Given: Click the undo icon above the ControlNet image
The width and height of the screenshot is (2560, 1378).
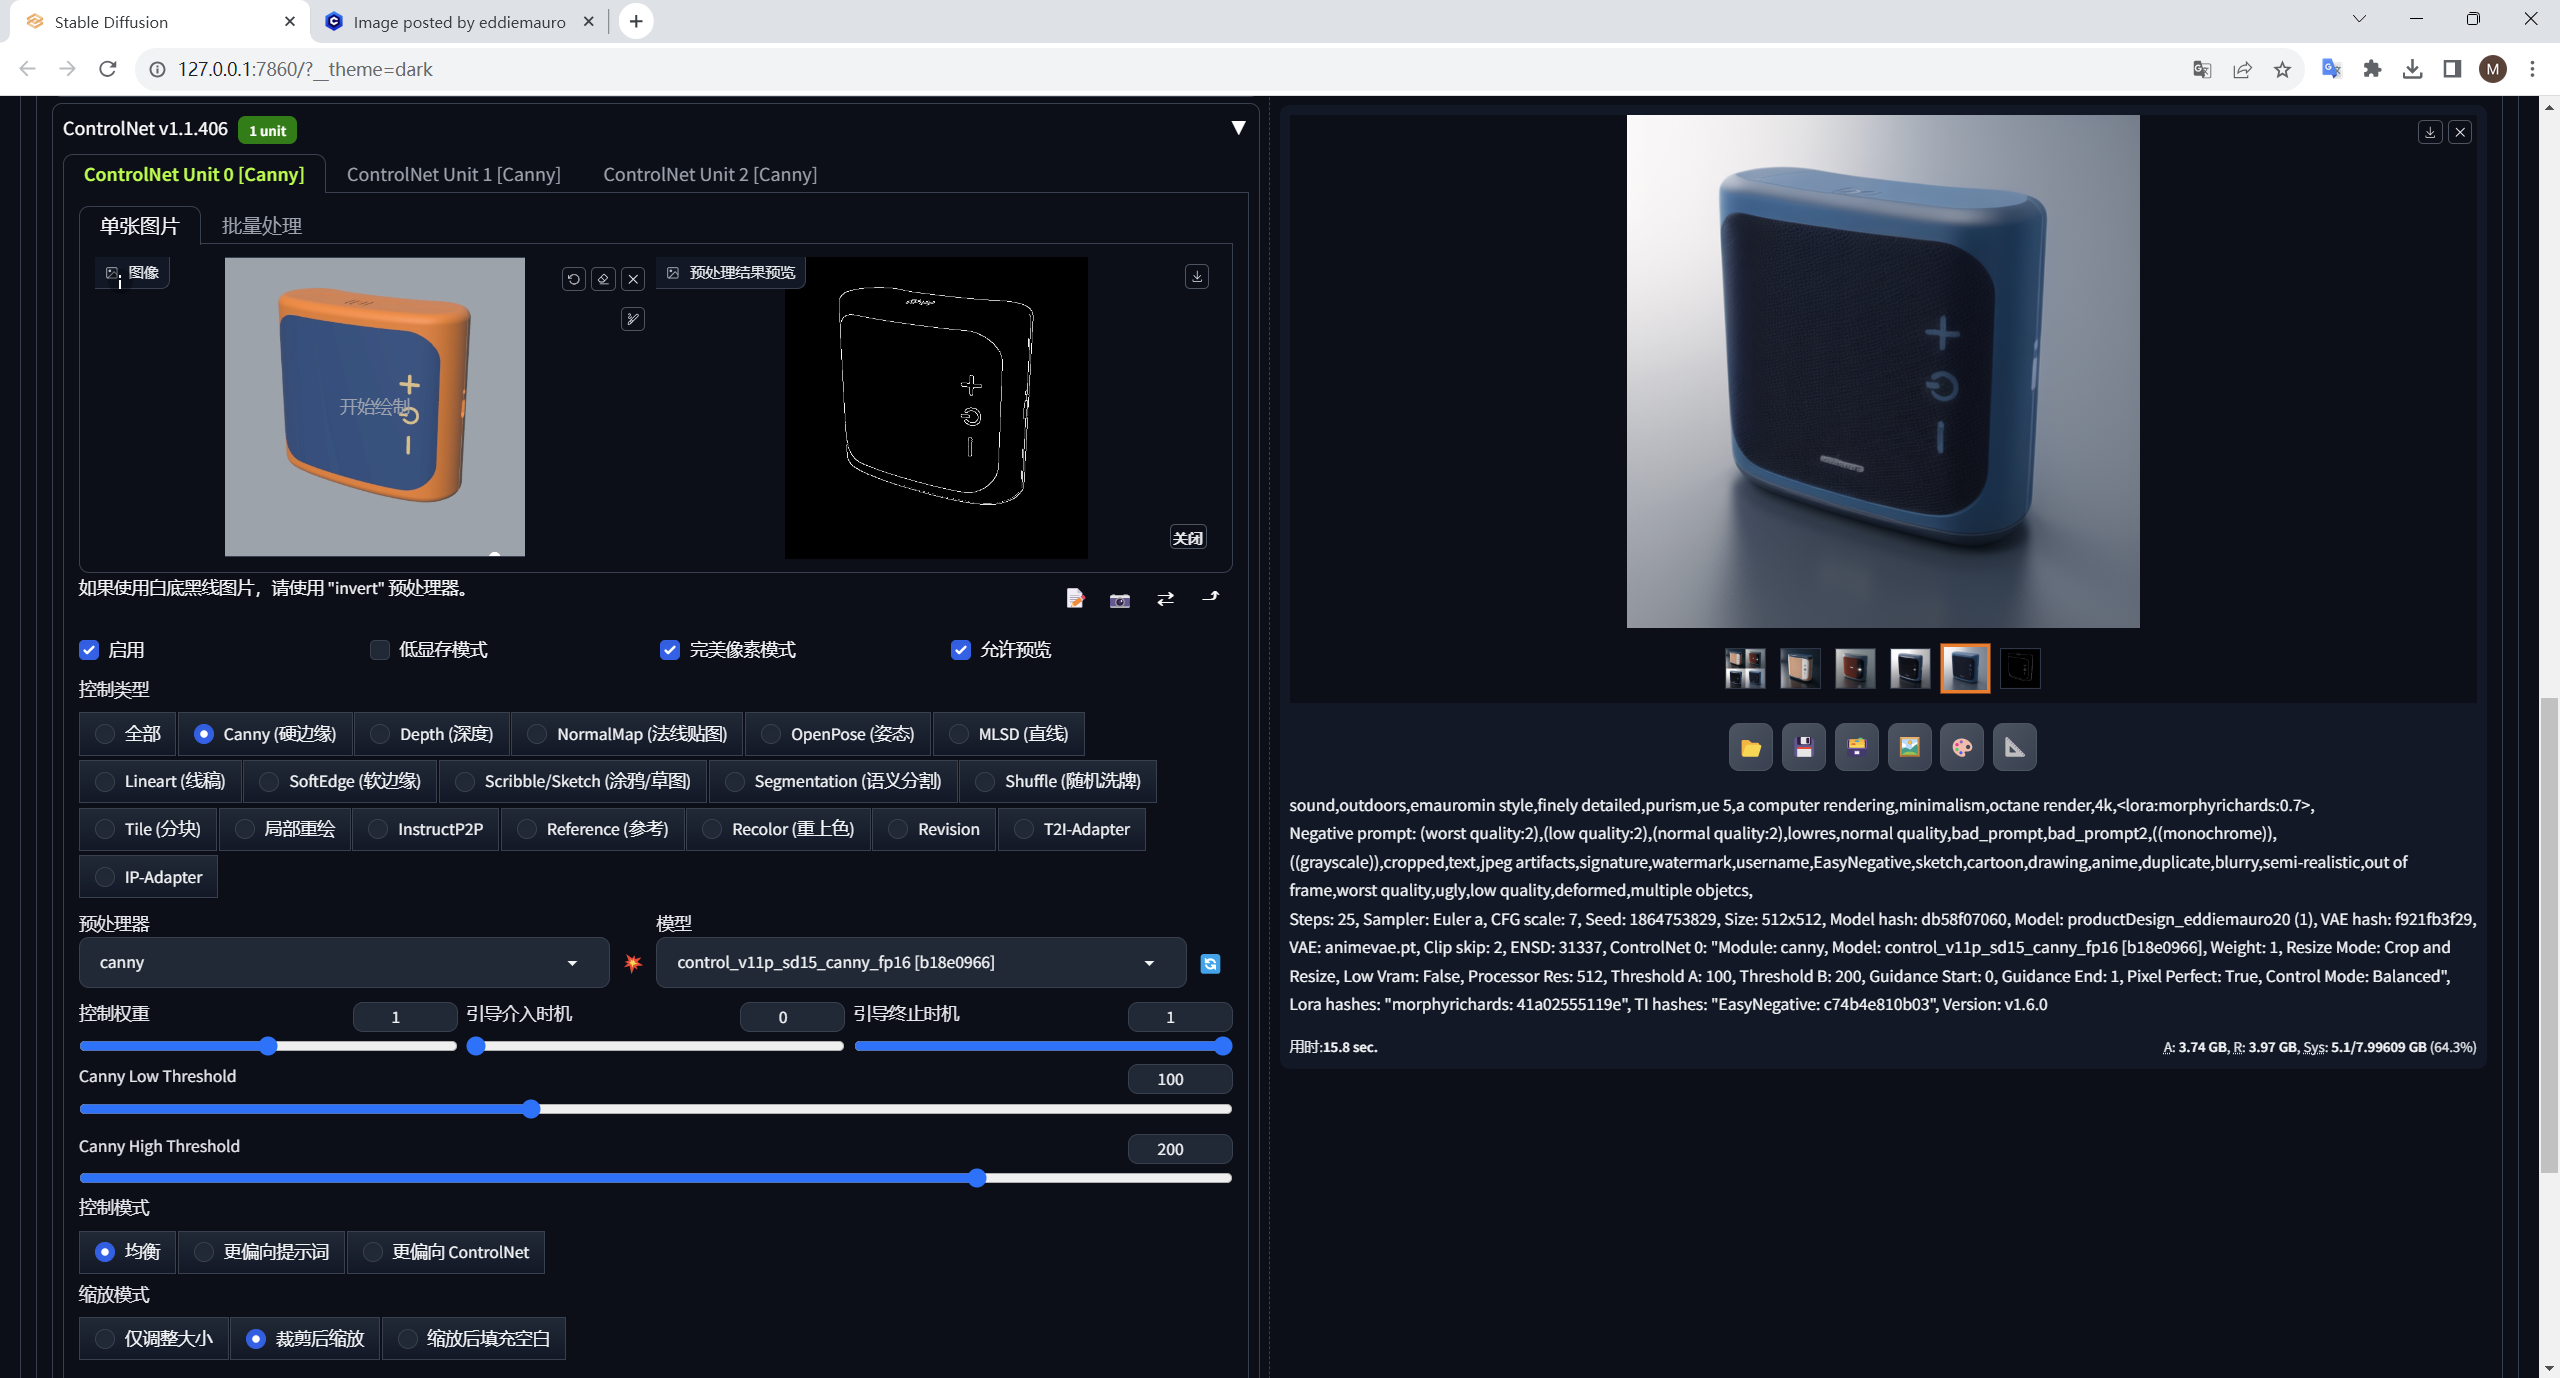Looking at the screenshot, I should point(573,279).
